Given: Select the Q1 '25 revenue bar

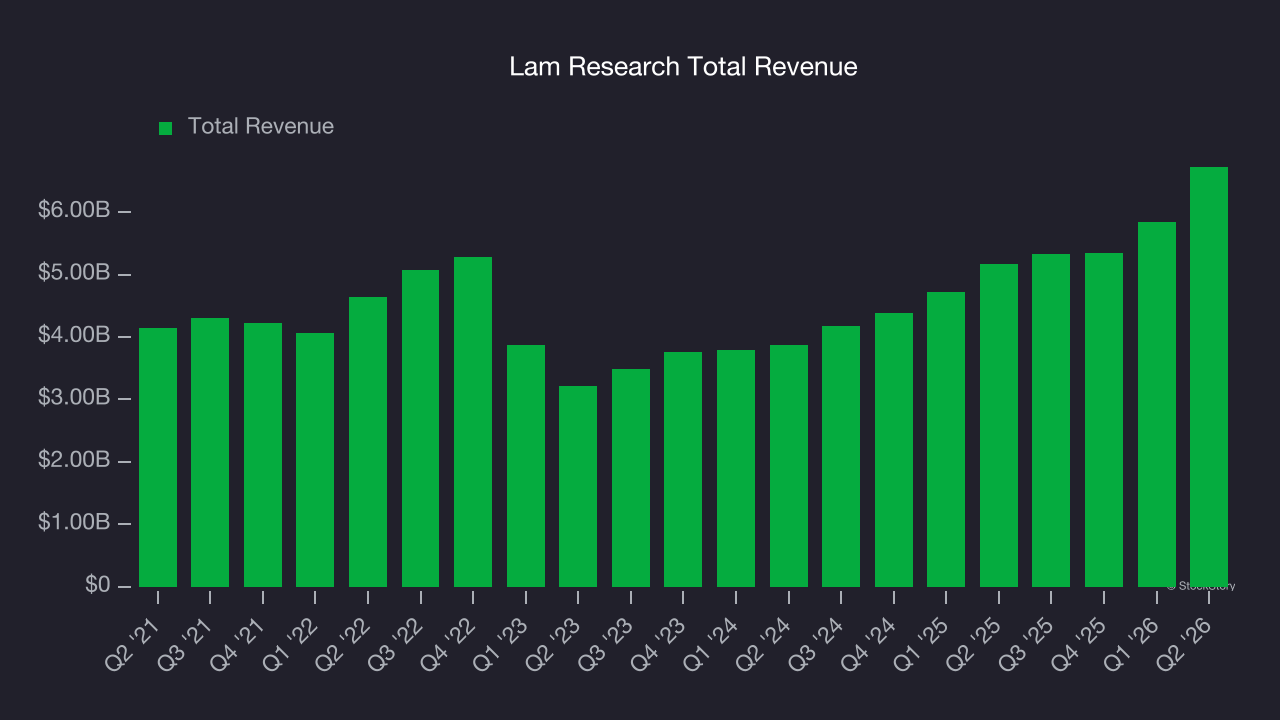Looking at the screenshot, I should (946, 439).
